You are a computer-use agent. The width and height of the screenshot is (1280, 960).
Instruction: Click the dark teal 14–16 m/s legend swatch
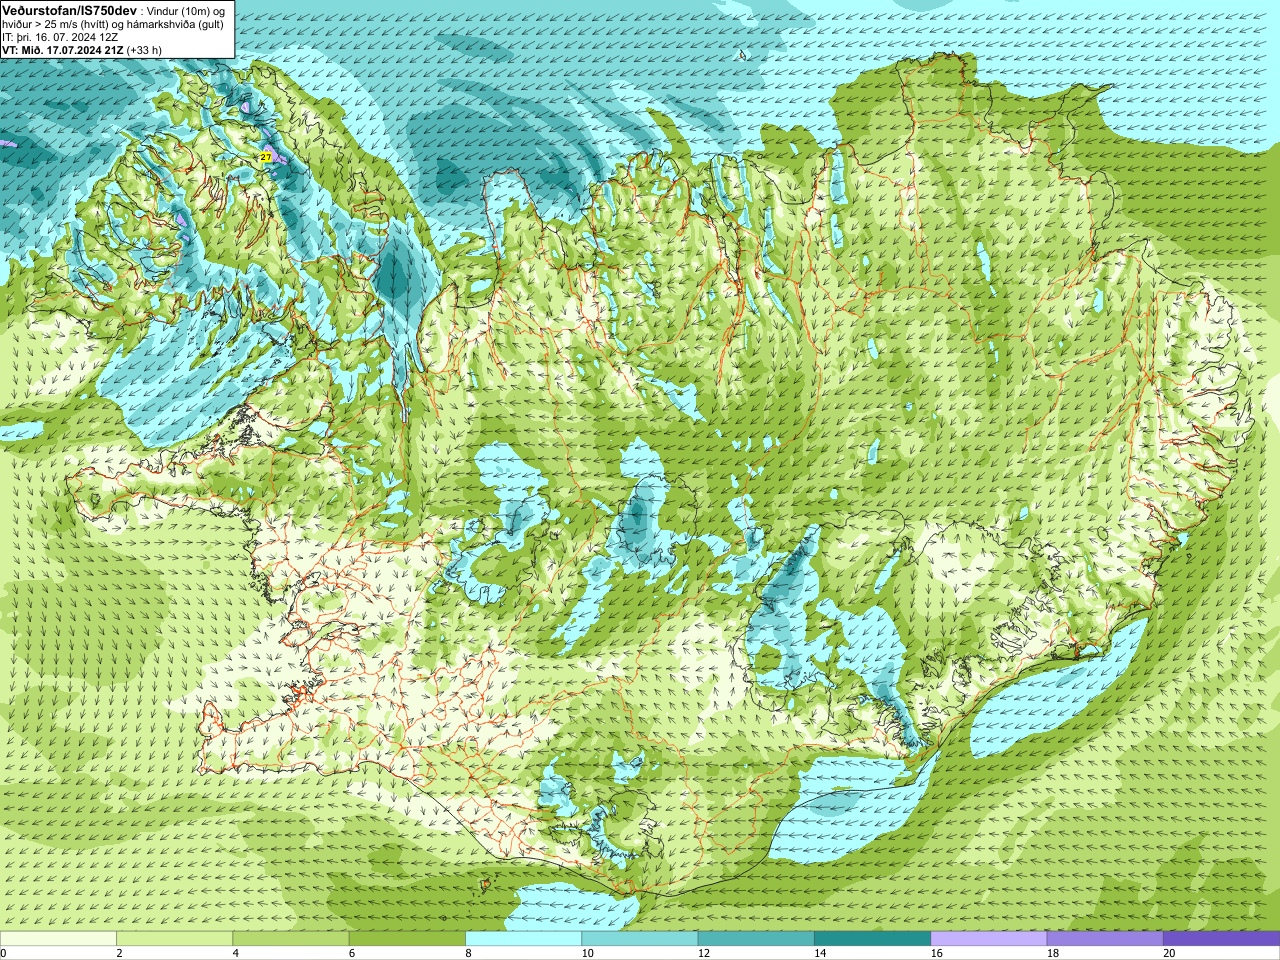(x=872, y=939)
